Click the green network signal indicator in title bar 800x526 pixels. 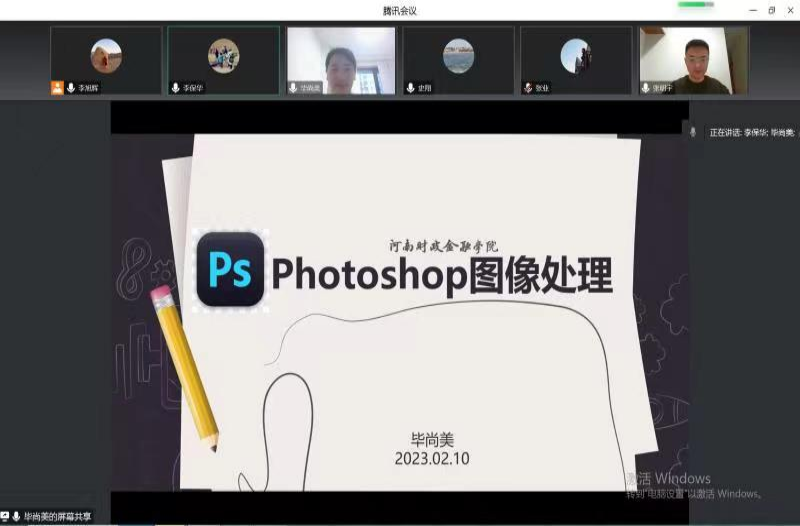click(694, 5)
